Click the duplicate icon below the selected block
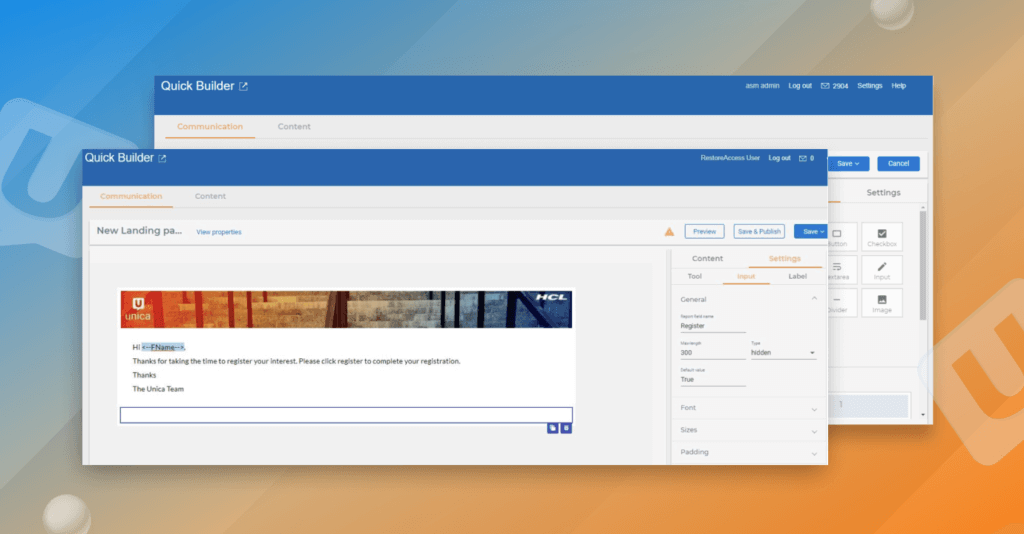The image size is (1024, 534). 553,428
